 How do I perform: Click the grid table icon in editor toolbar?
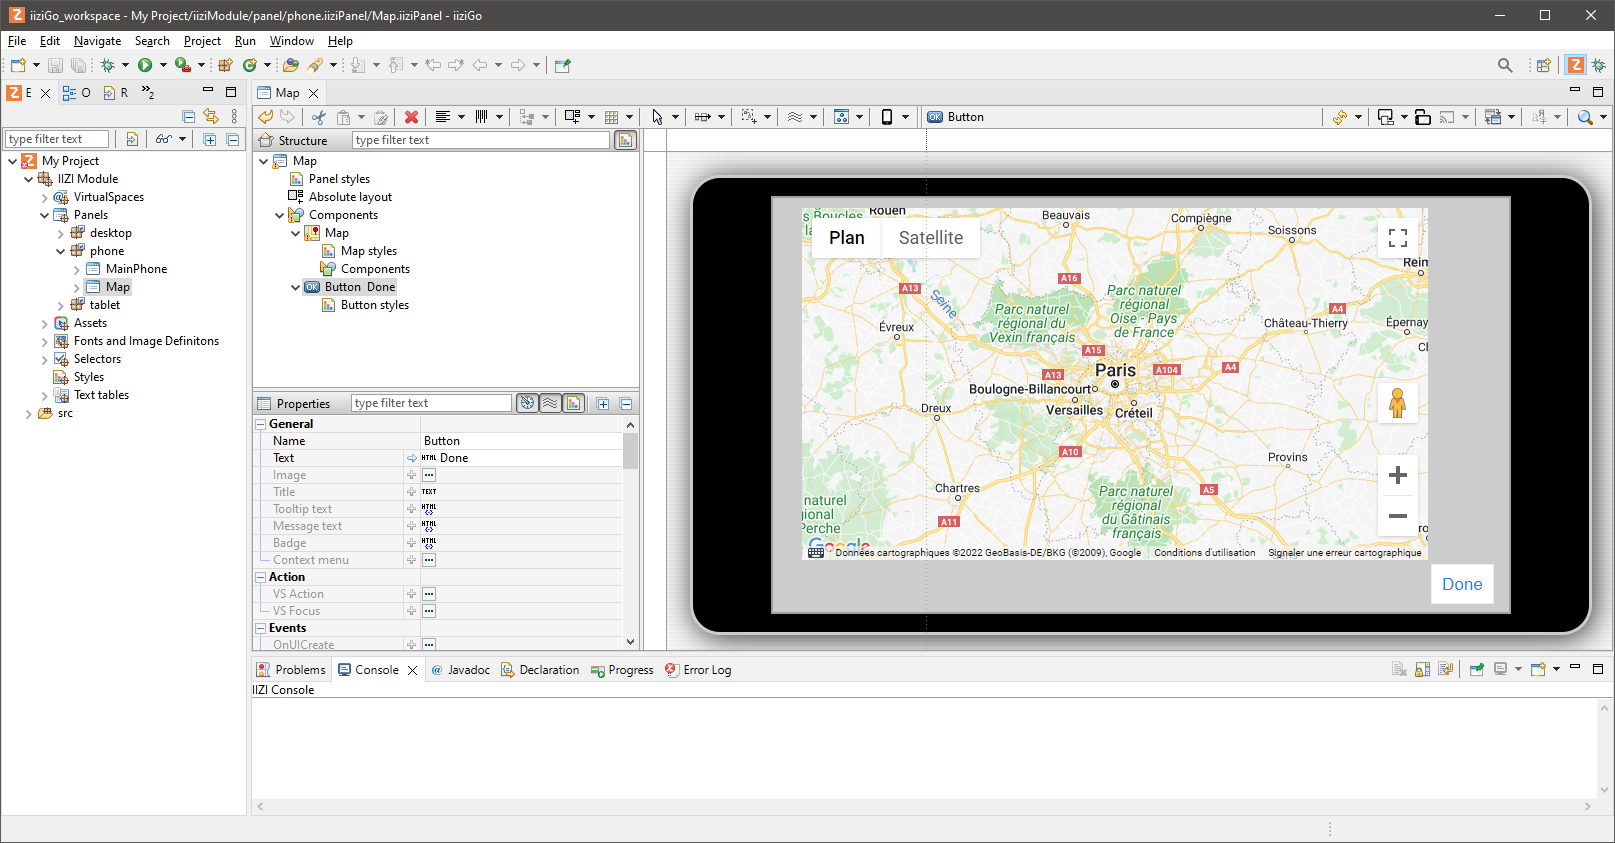(x=612, y=117)
